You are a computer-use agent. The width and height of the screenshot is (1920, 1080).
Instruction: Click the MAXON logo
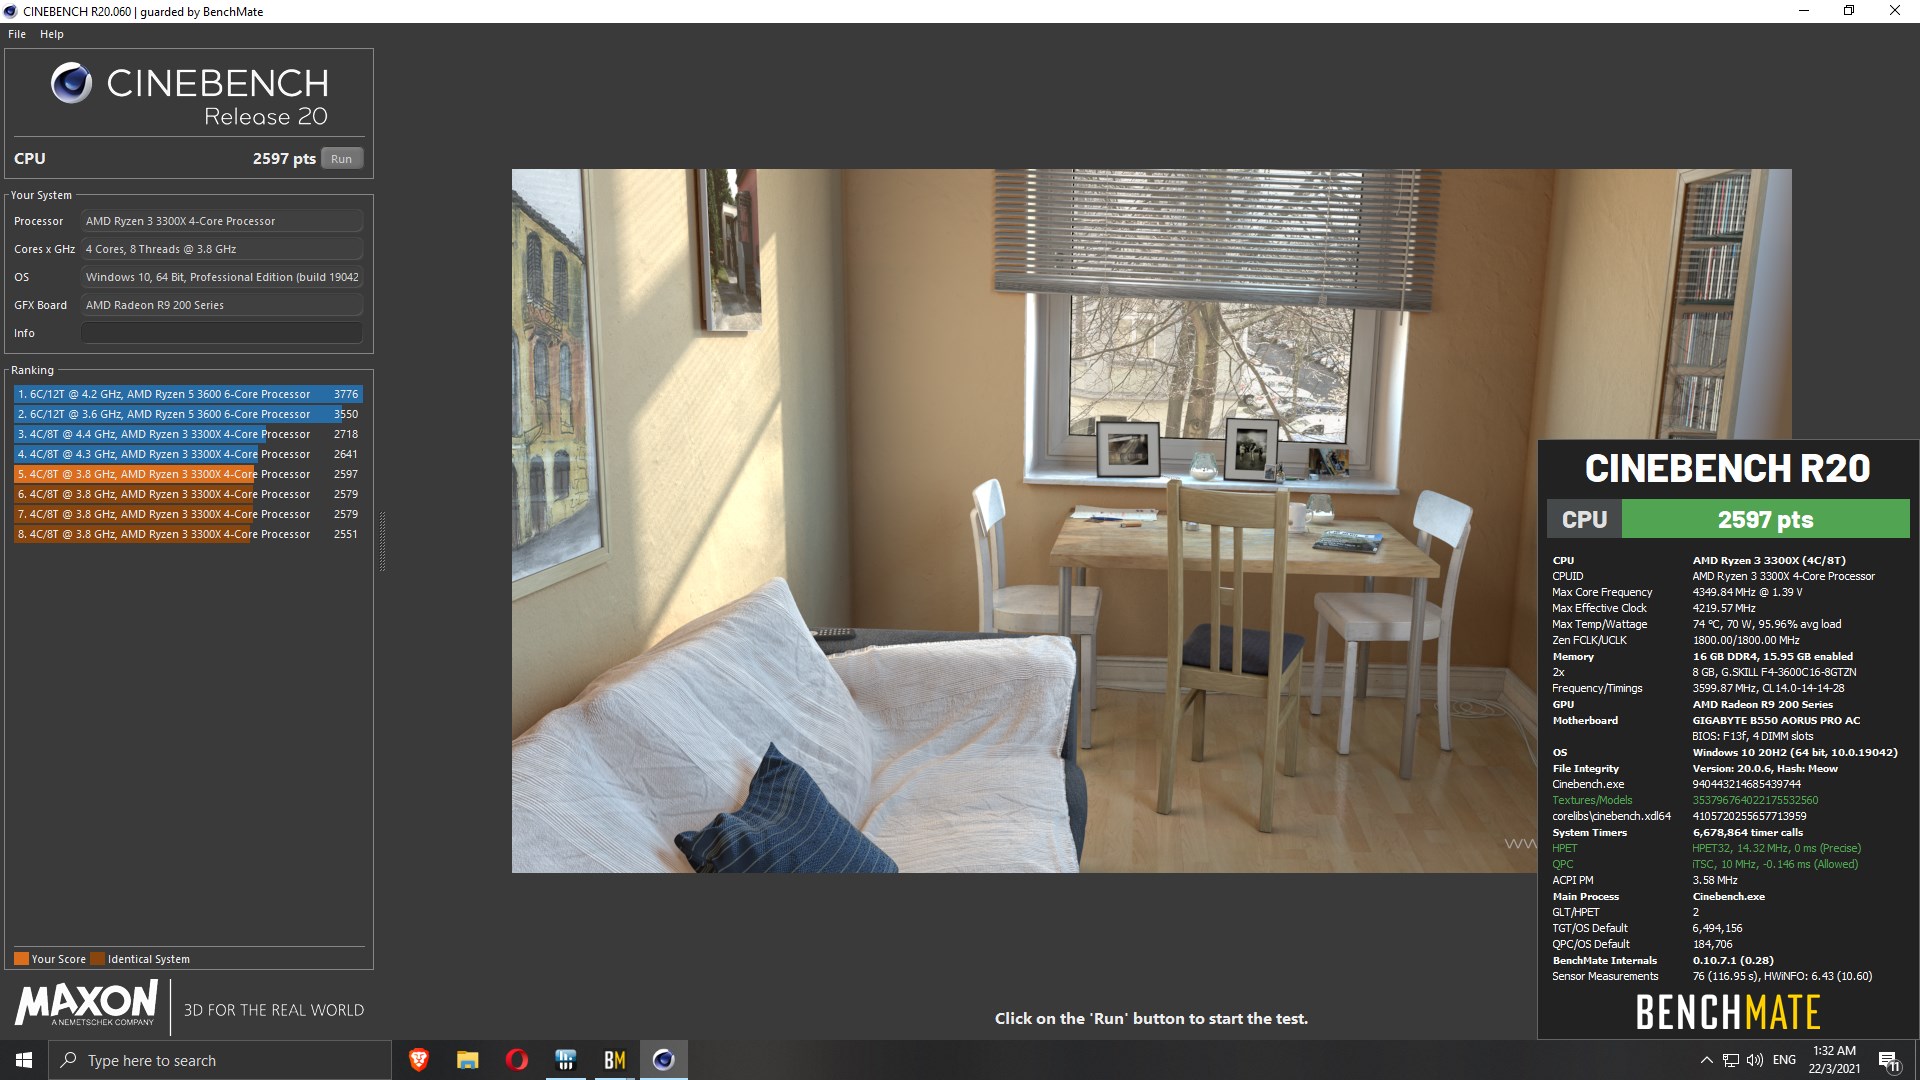[x=86, y=1003]
